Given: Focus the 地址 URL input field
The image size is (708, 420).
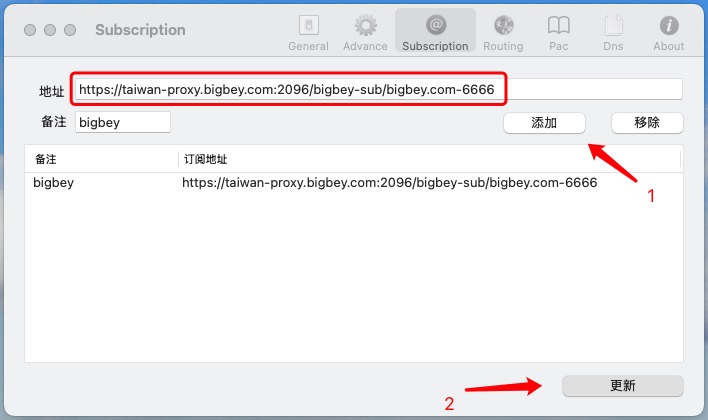Looking at the screenshot, I should 378,89.
